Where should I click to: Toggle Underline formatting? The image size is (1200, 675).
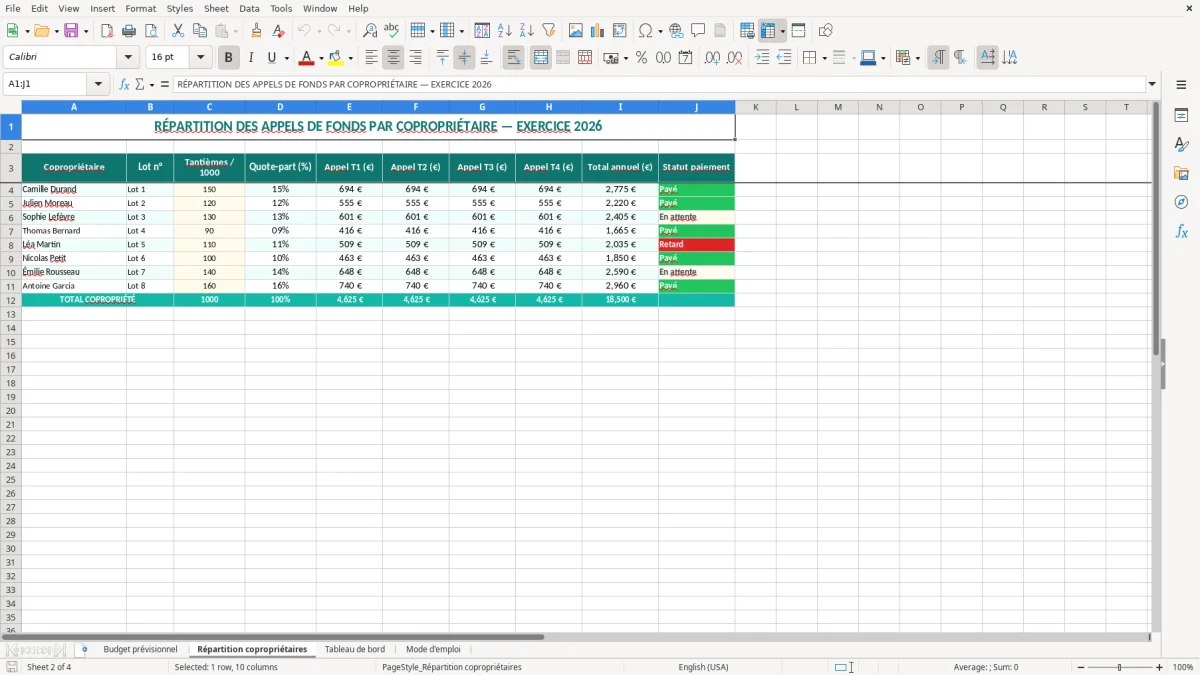point(271,58)
